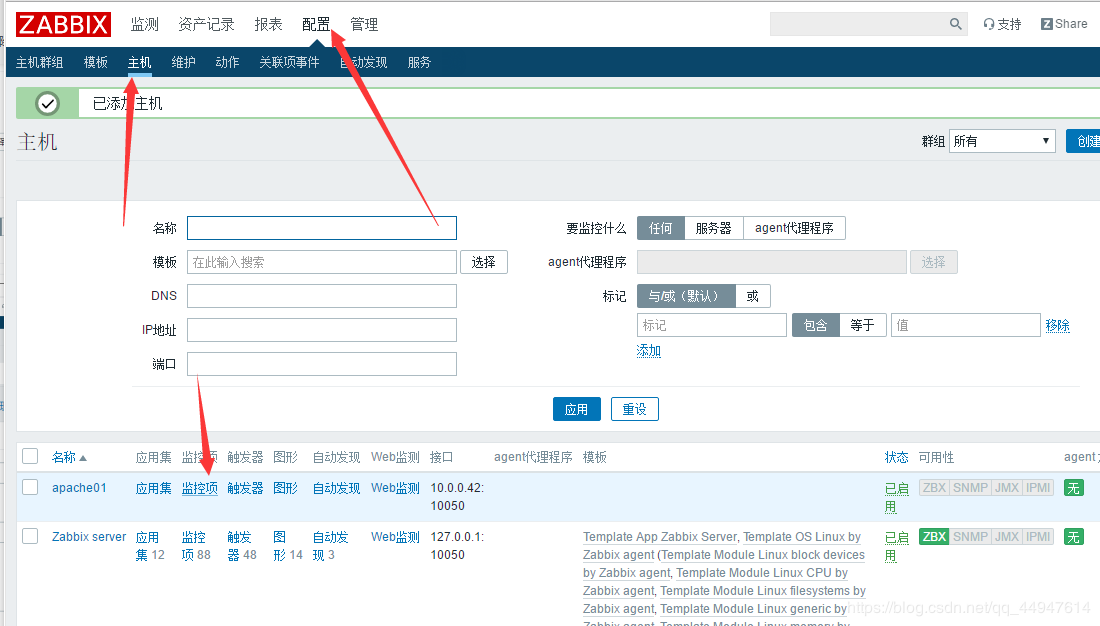Open 触发器 for apache01

246,488
